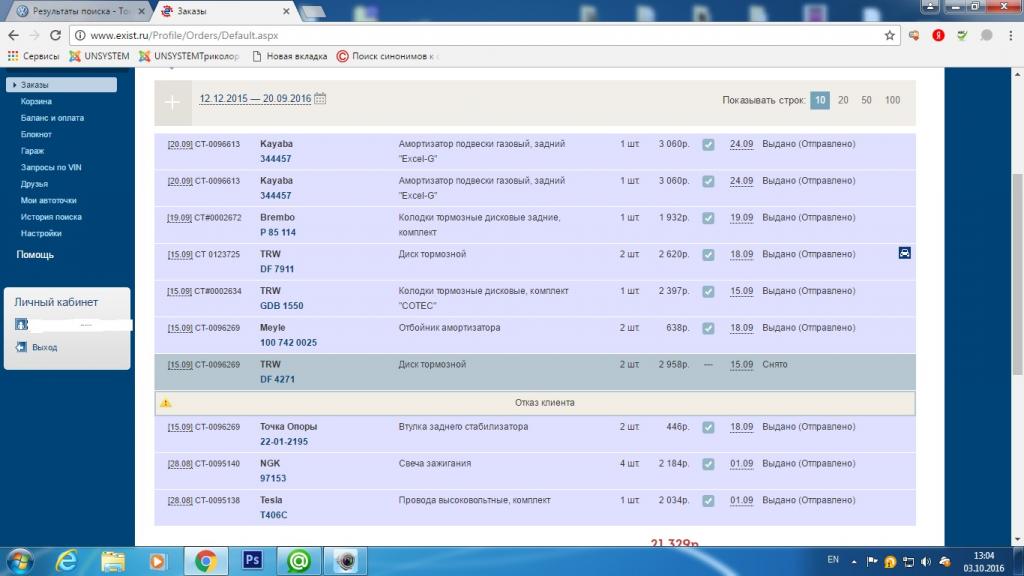The height and width of the screenshot is (576, 1024).
Task: Reload the page with refresh icon
Action: [56, 35]
